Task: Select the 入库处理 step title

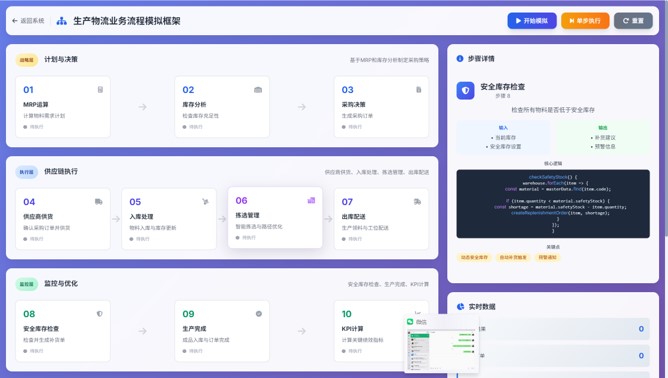Action: click(141, 216)
